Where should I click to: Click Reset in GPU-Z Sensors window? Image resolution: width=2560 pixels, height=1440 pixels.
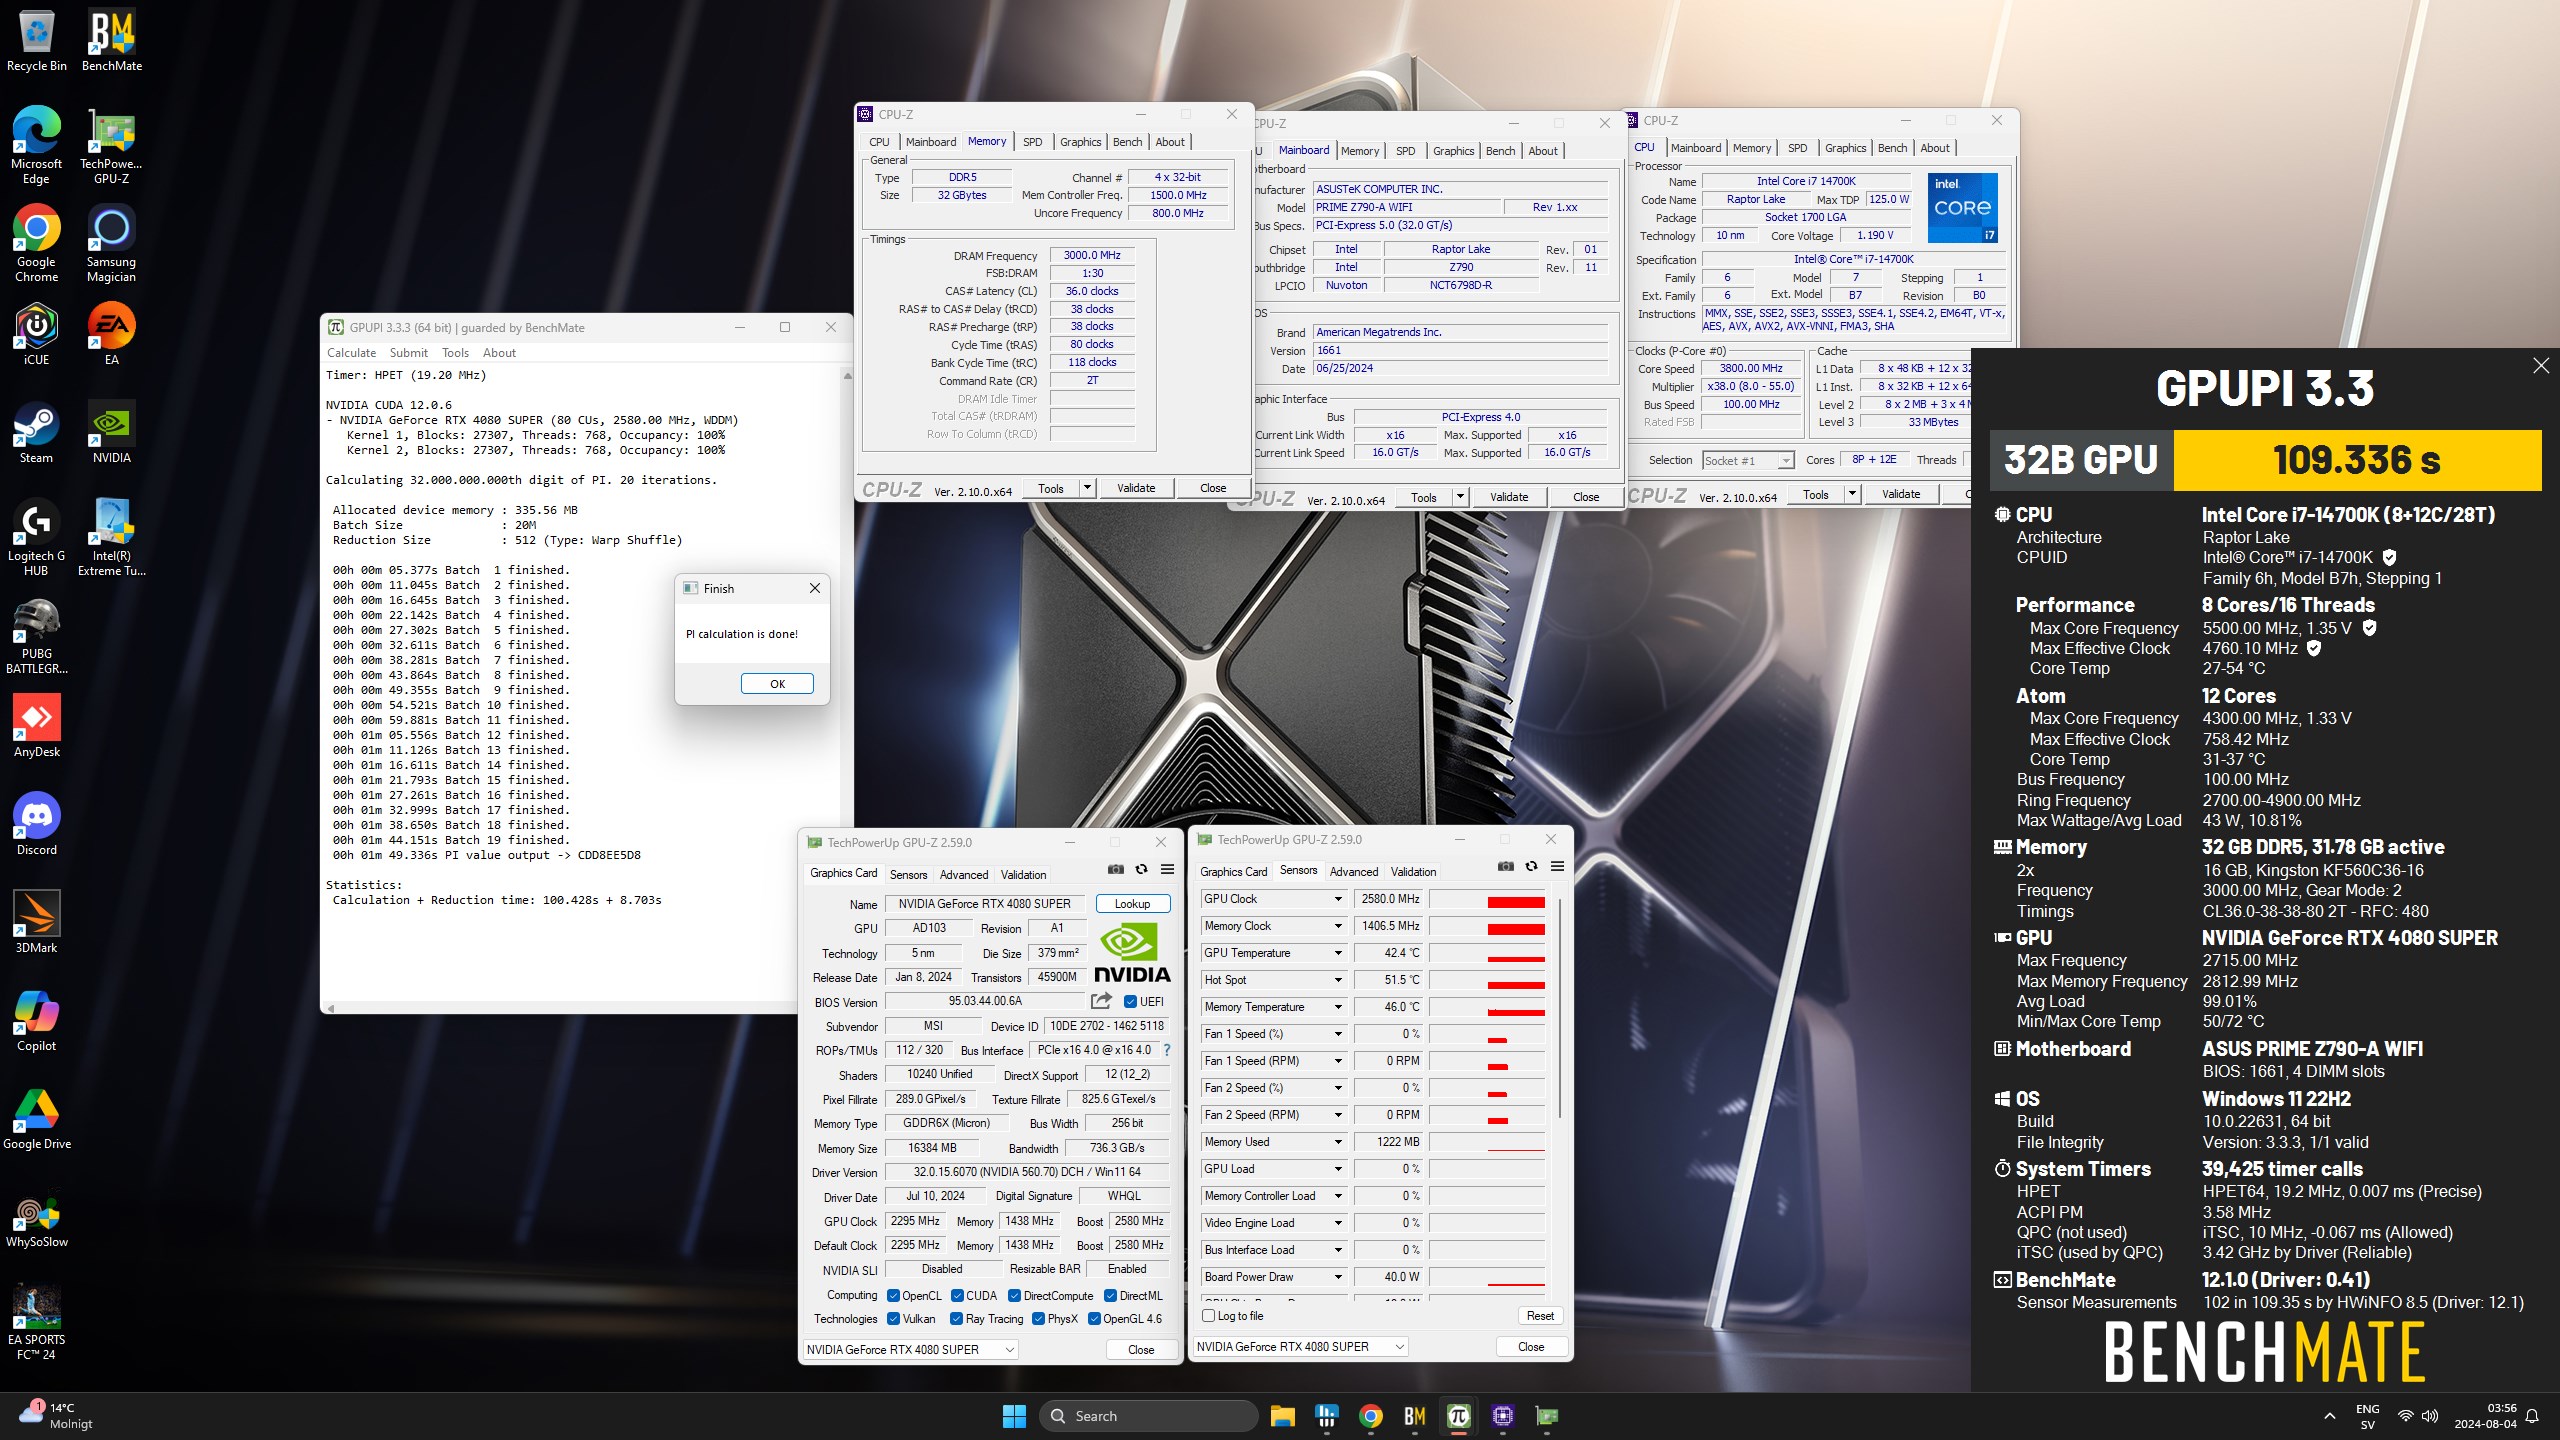click(x=1540, y=1316)
